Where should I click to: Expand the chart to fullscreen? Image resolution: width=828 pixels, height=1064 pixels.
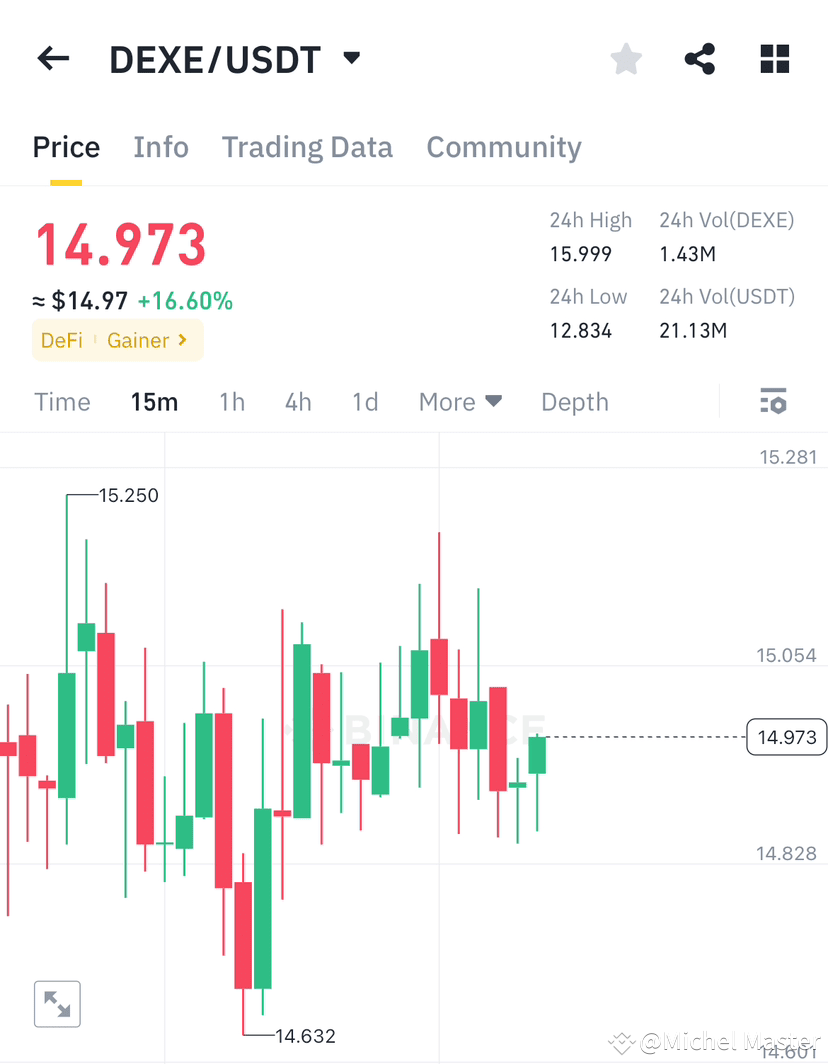pyautogui.click(x=57, y=1004)
